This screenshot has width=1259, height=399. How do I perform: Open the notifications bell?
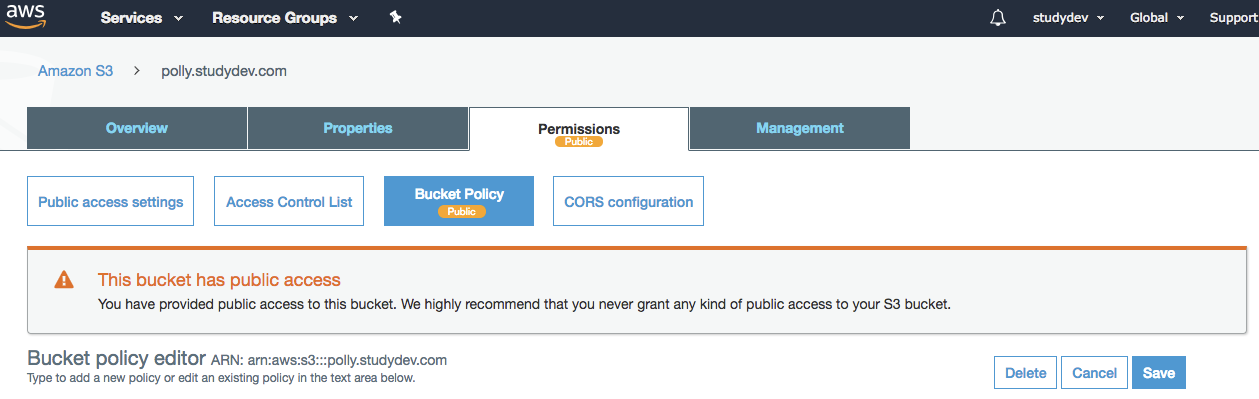tap(997, 18)
